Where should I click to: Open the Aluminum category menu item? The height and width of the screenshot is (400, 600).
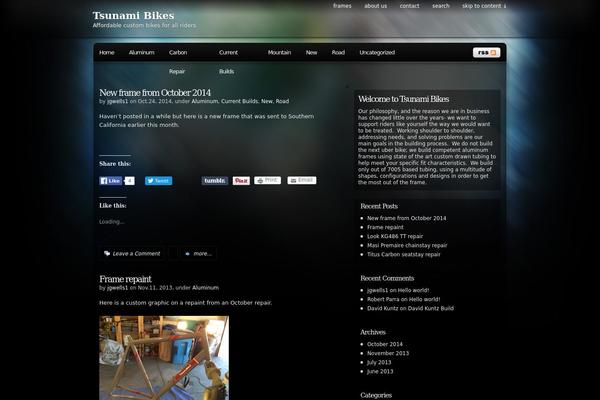[142, 52]
